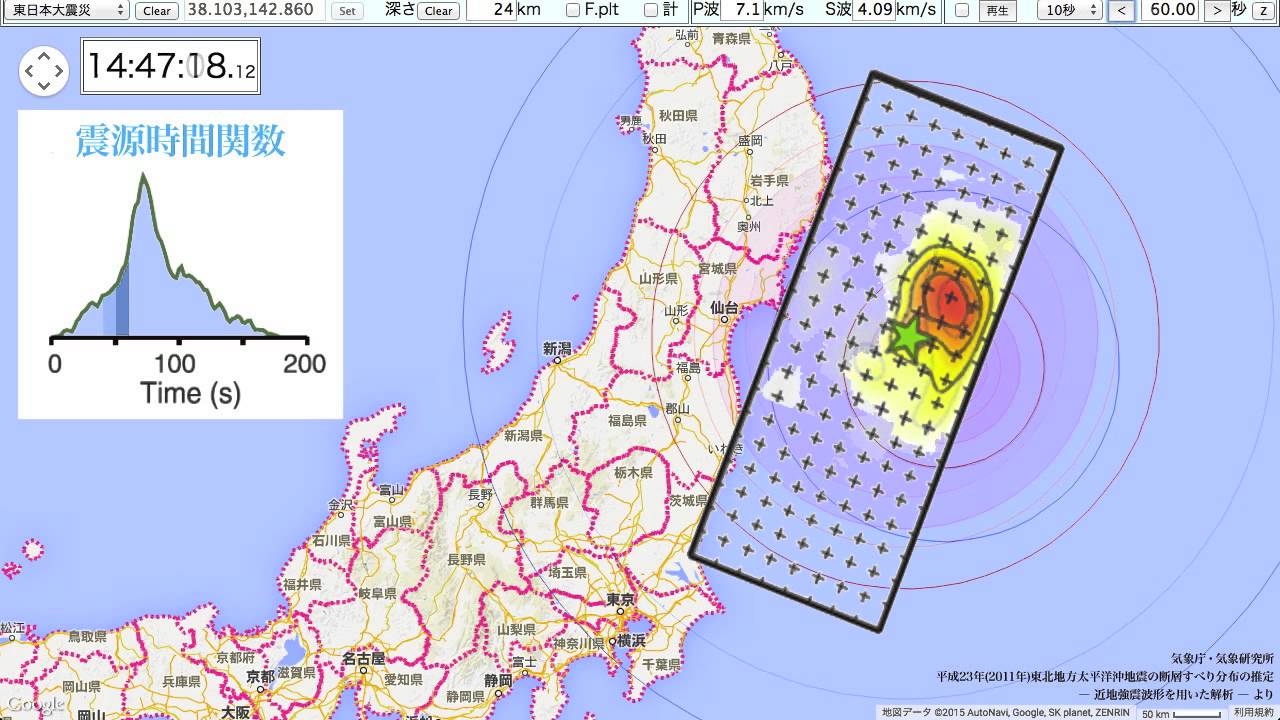Screen dimensions: 1280x720
Task: Click the 東京 city label
Action: tap(621, 600)
